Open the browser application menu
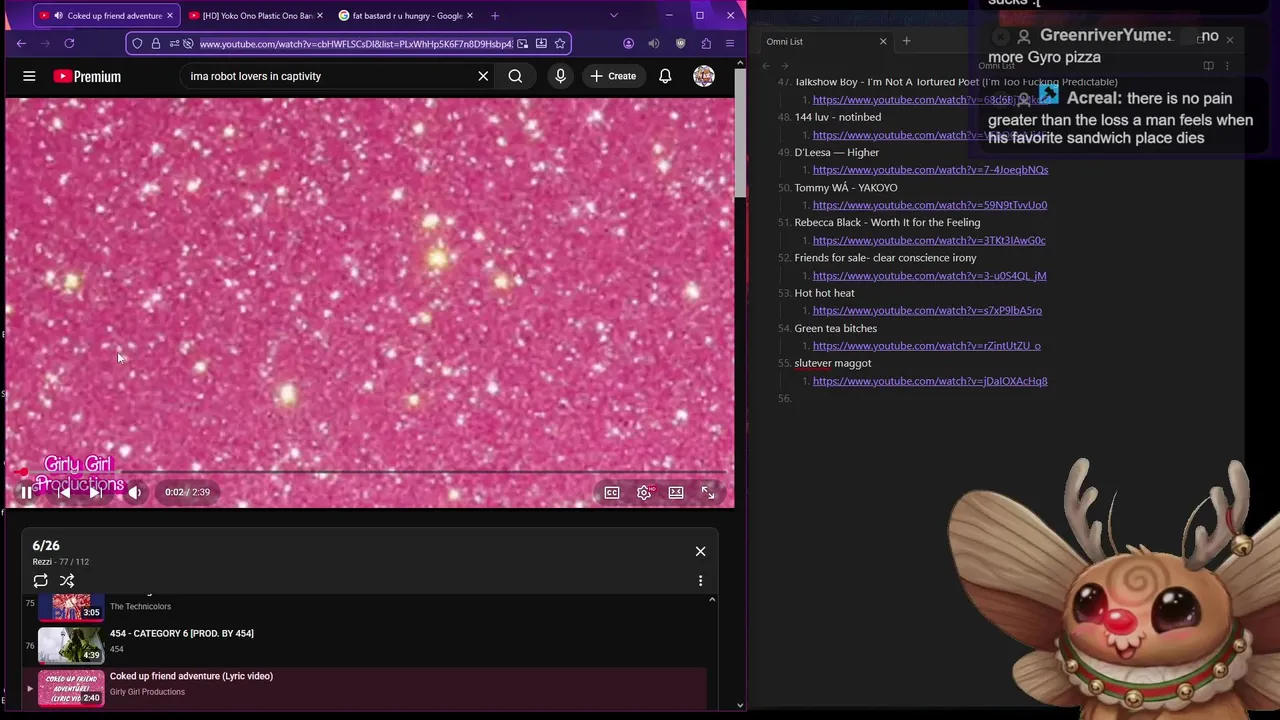 coord(730,43)
